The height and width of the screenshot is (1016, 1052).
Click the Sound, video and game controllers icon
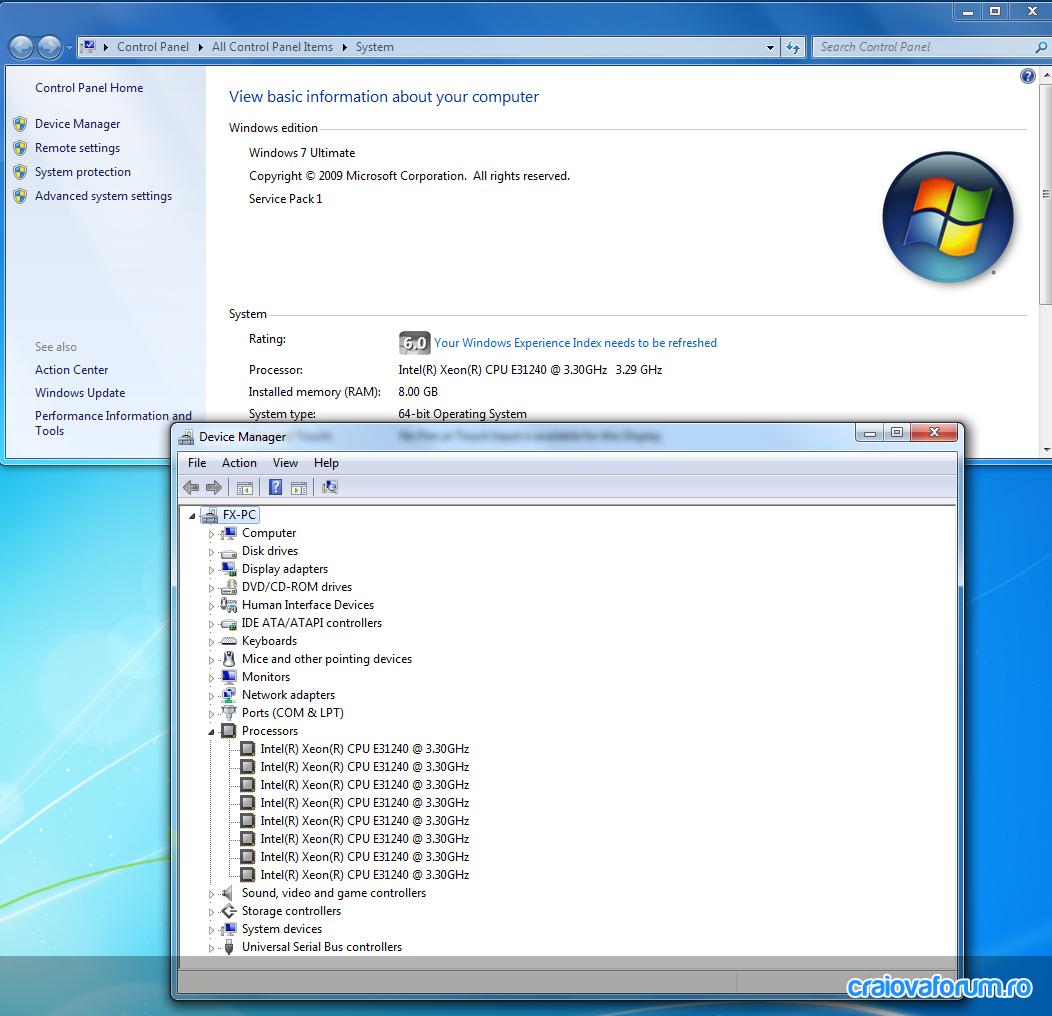tap(229, 893)
